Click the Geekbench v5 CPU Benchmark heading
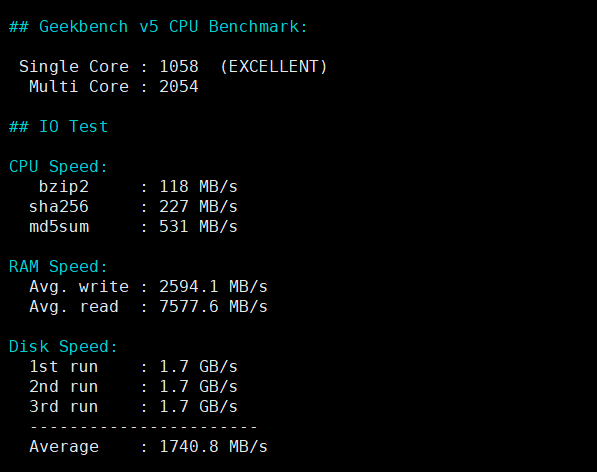 point(158,27)
